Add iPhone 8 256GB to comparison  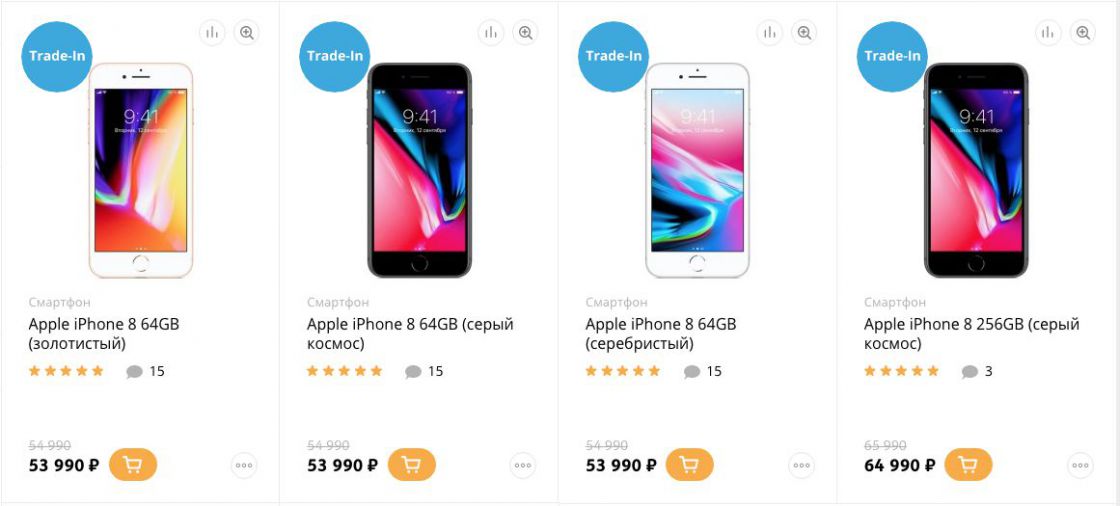(x=1048, y=33)
